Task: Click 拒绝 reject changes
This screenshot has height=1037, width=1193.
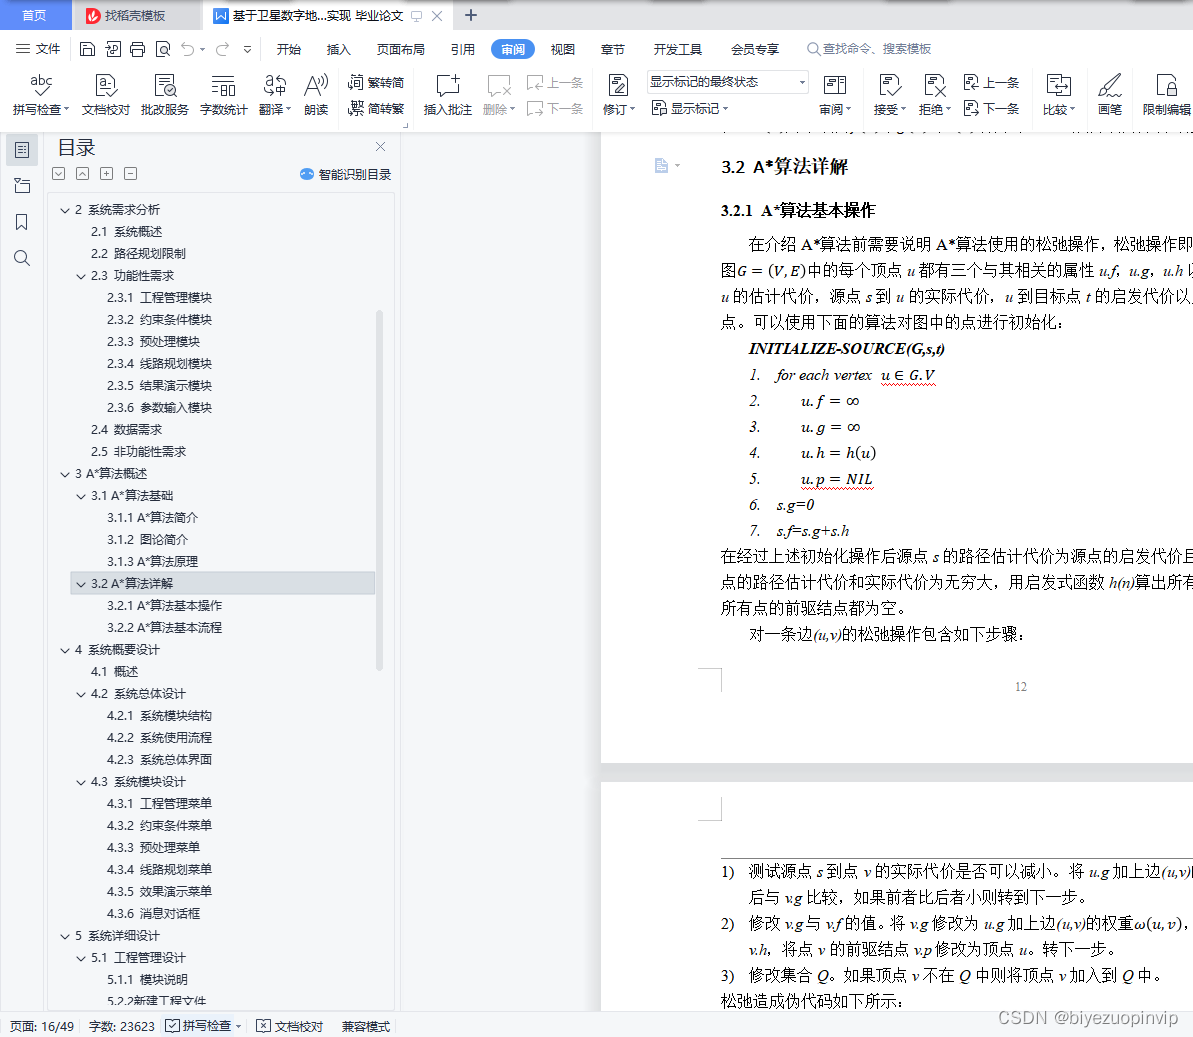Action: pos(934,95)
